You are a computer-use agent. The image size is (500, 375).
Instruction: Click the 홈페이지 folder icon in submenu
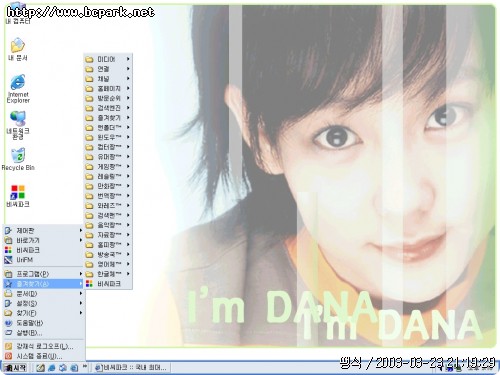coord(89,89)
